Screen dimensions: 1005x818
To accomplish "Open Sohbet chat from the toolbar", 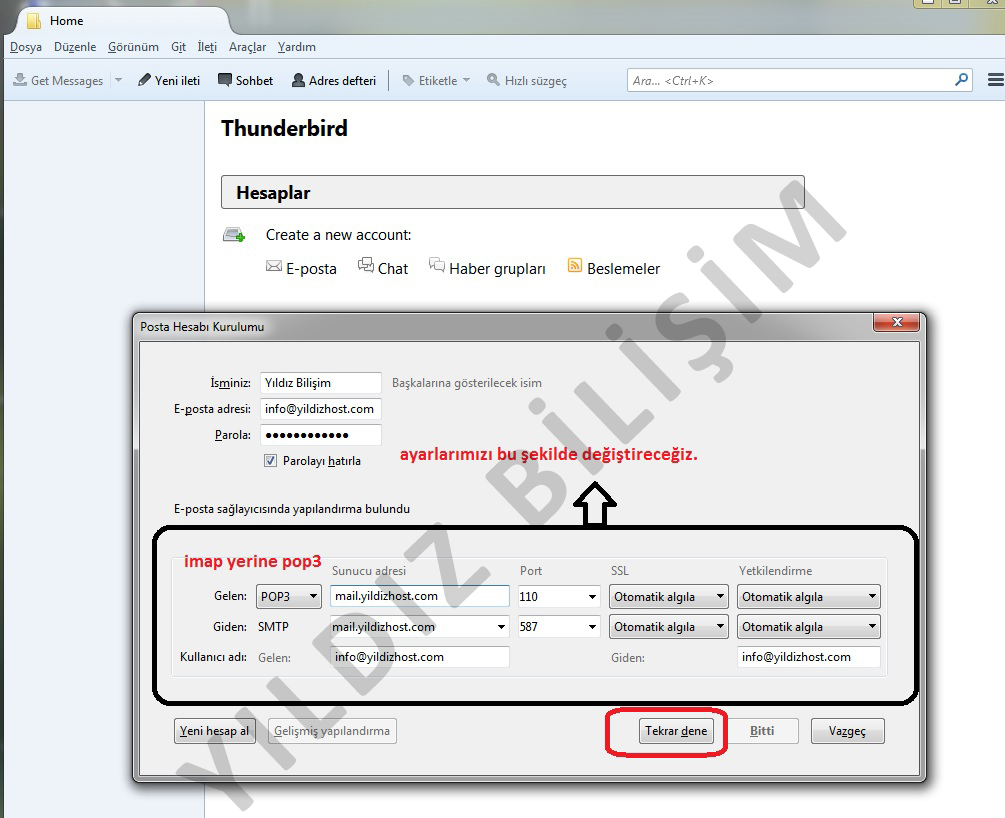I will point(245,80).
